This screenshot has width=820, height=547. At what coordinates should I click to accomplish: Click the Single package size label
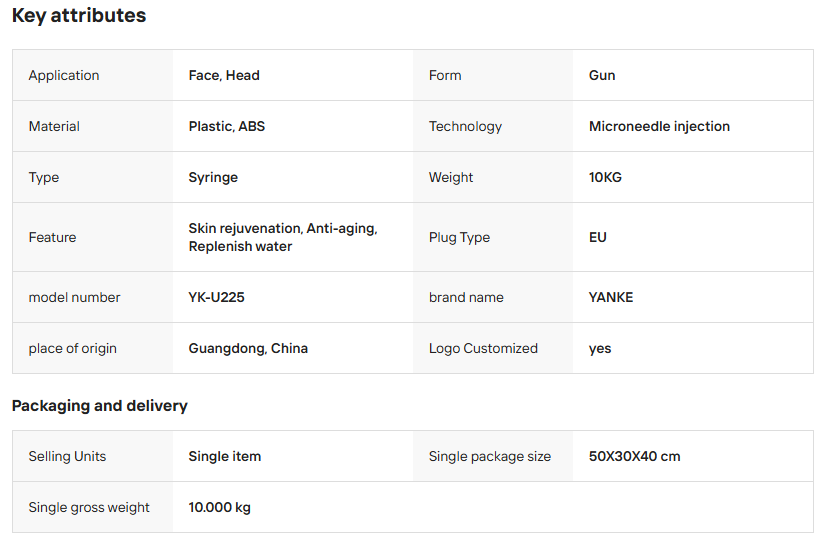(490, 457)
